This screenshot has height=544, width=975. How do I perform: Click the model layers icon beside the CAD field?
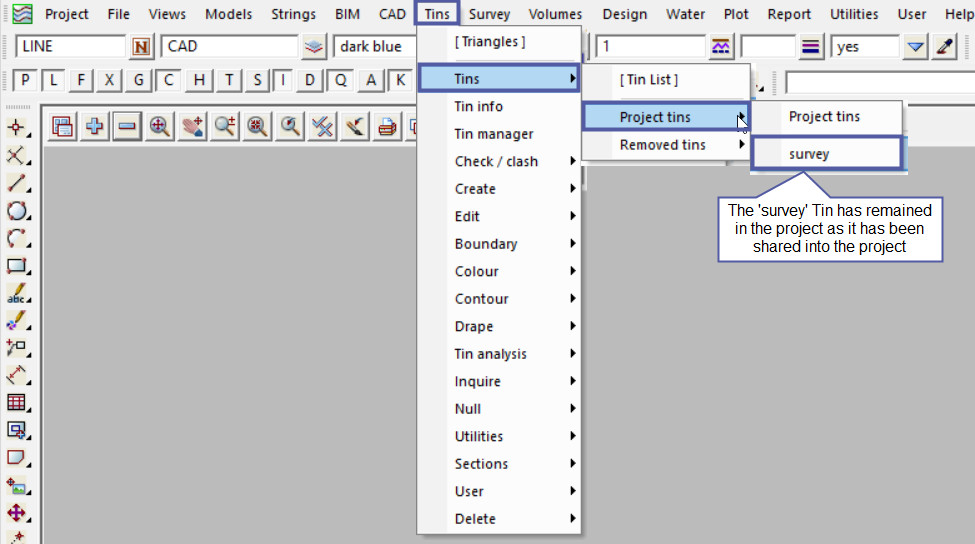315,47
